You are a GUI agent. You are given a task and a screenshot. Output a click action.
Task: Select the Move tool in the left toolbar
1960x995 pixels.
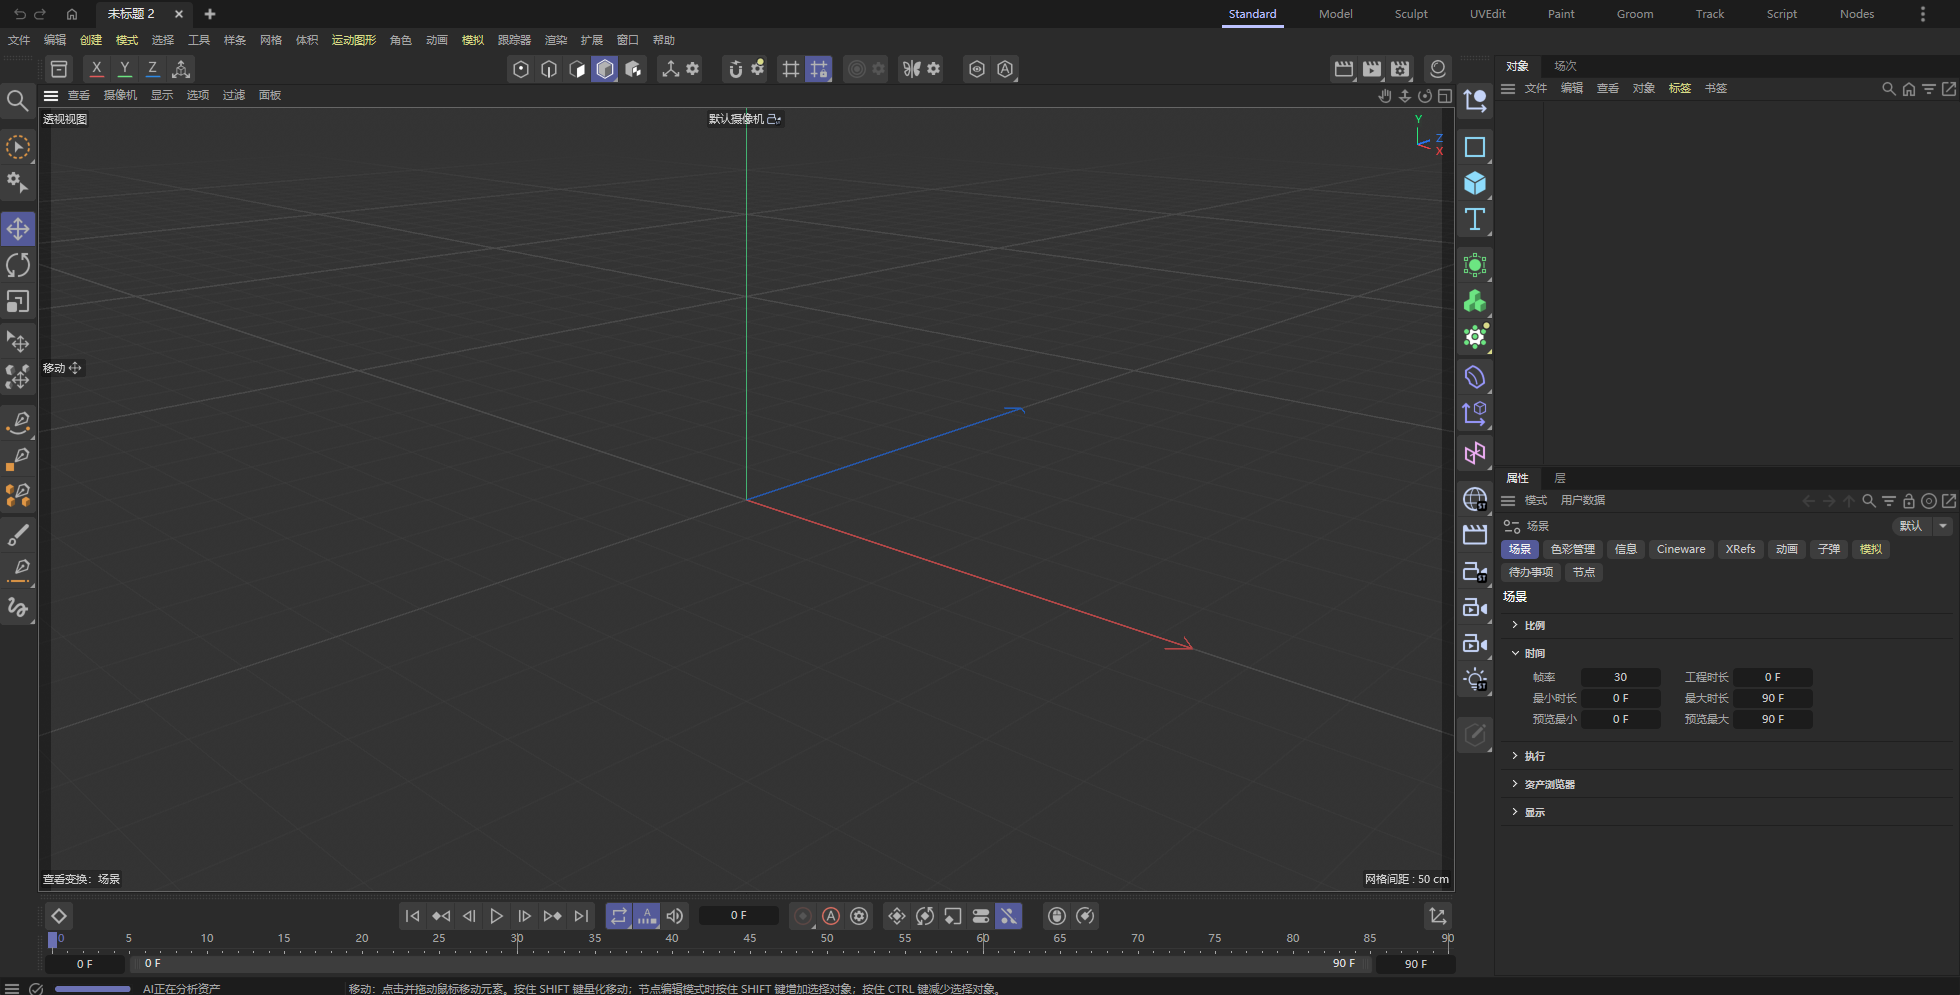18,228
